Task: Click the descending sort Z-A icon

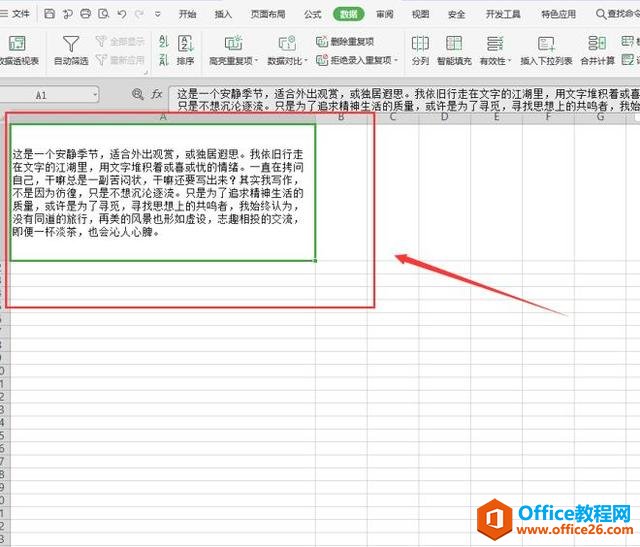Action: (164, 60)
